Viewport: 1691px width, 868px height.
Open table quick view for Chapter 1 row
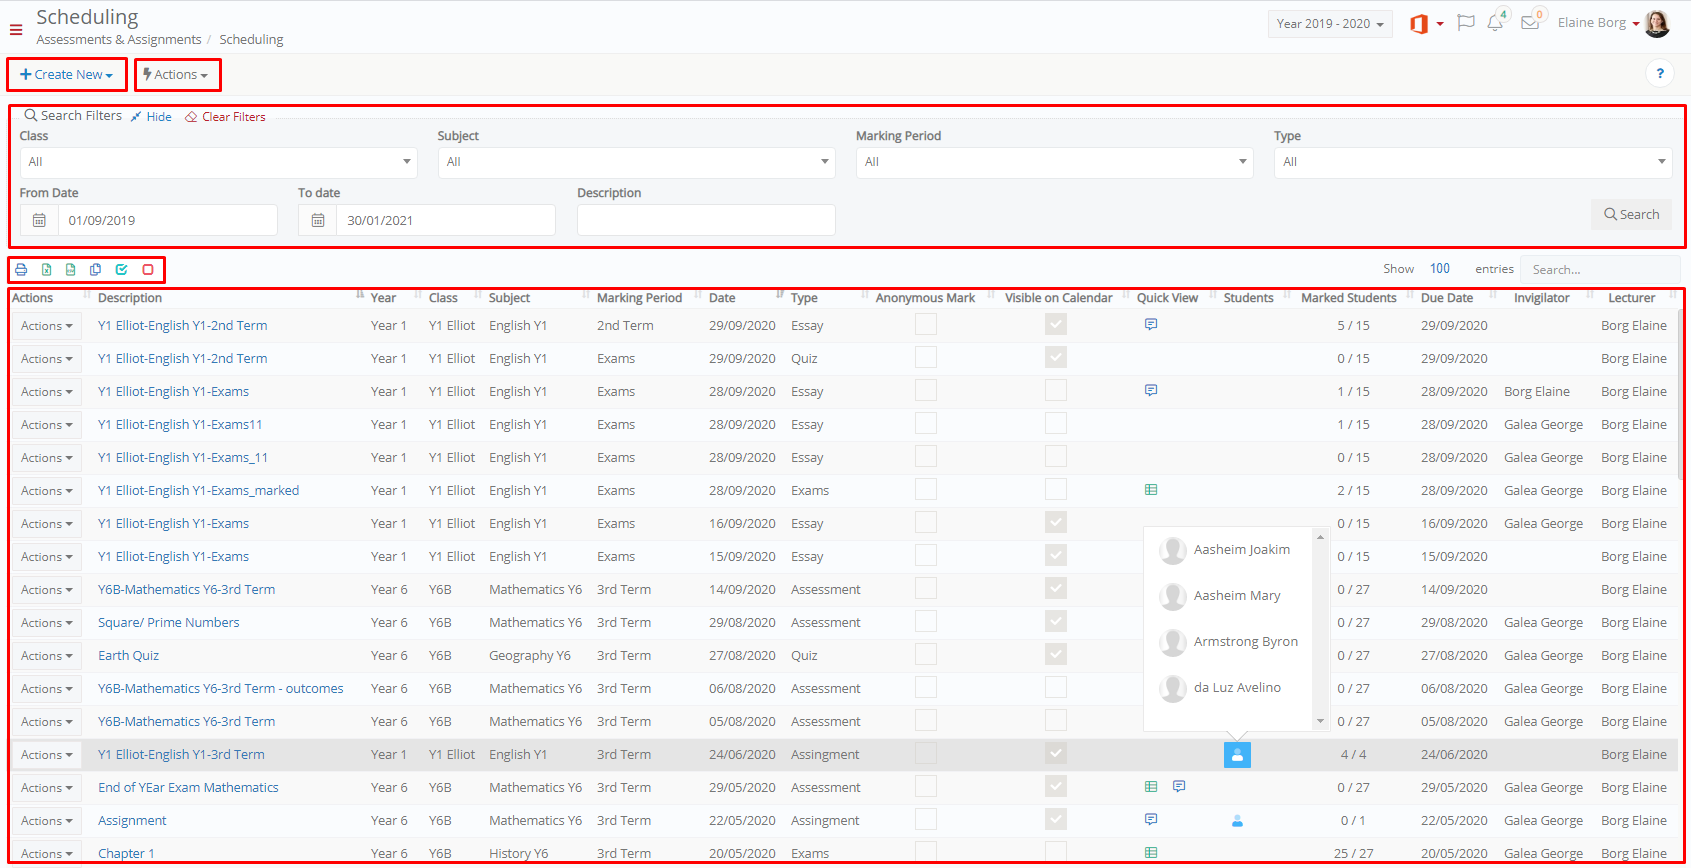[1151, 853]
